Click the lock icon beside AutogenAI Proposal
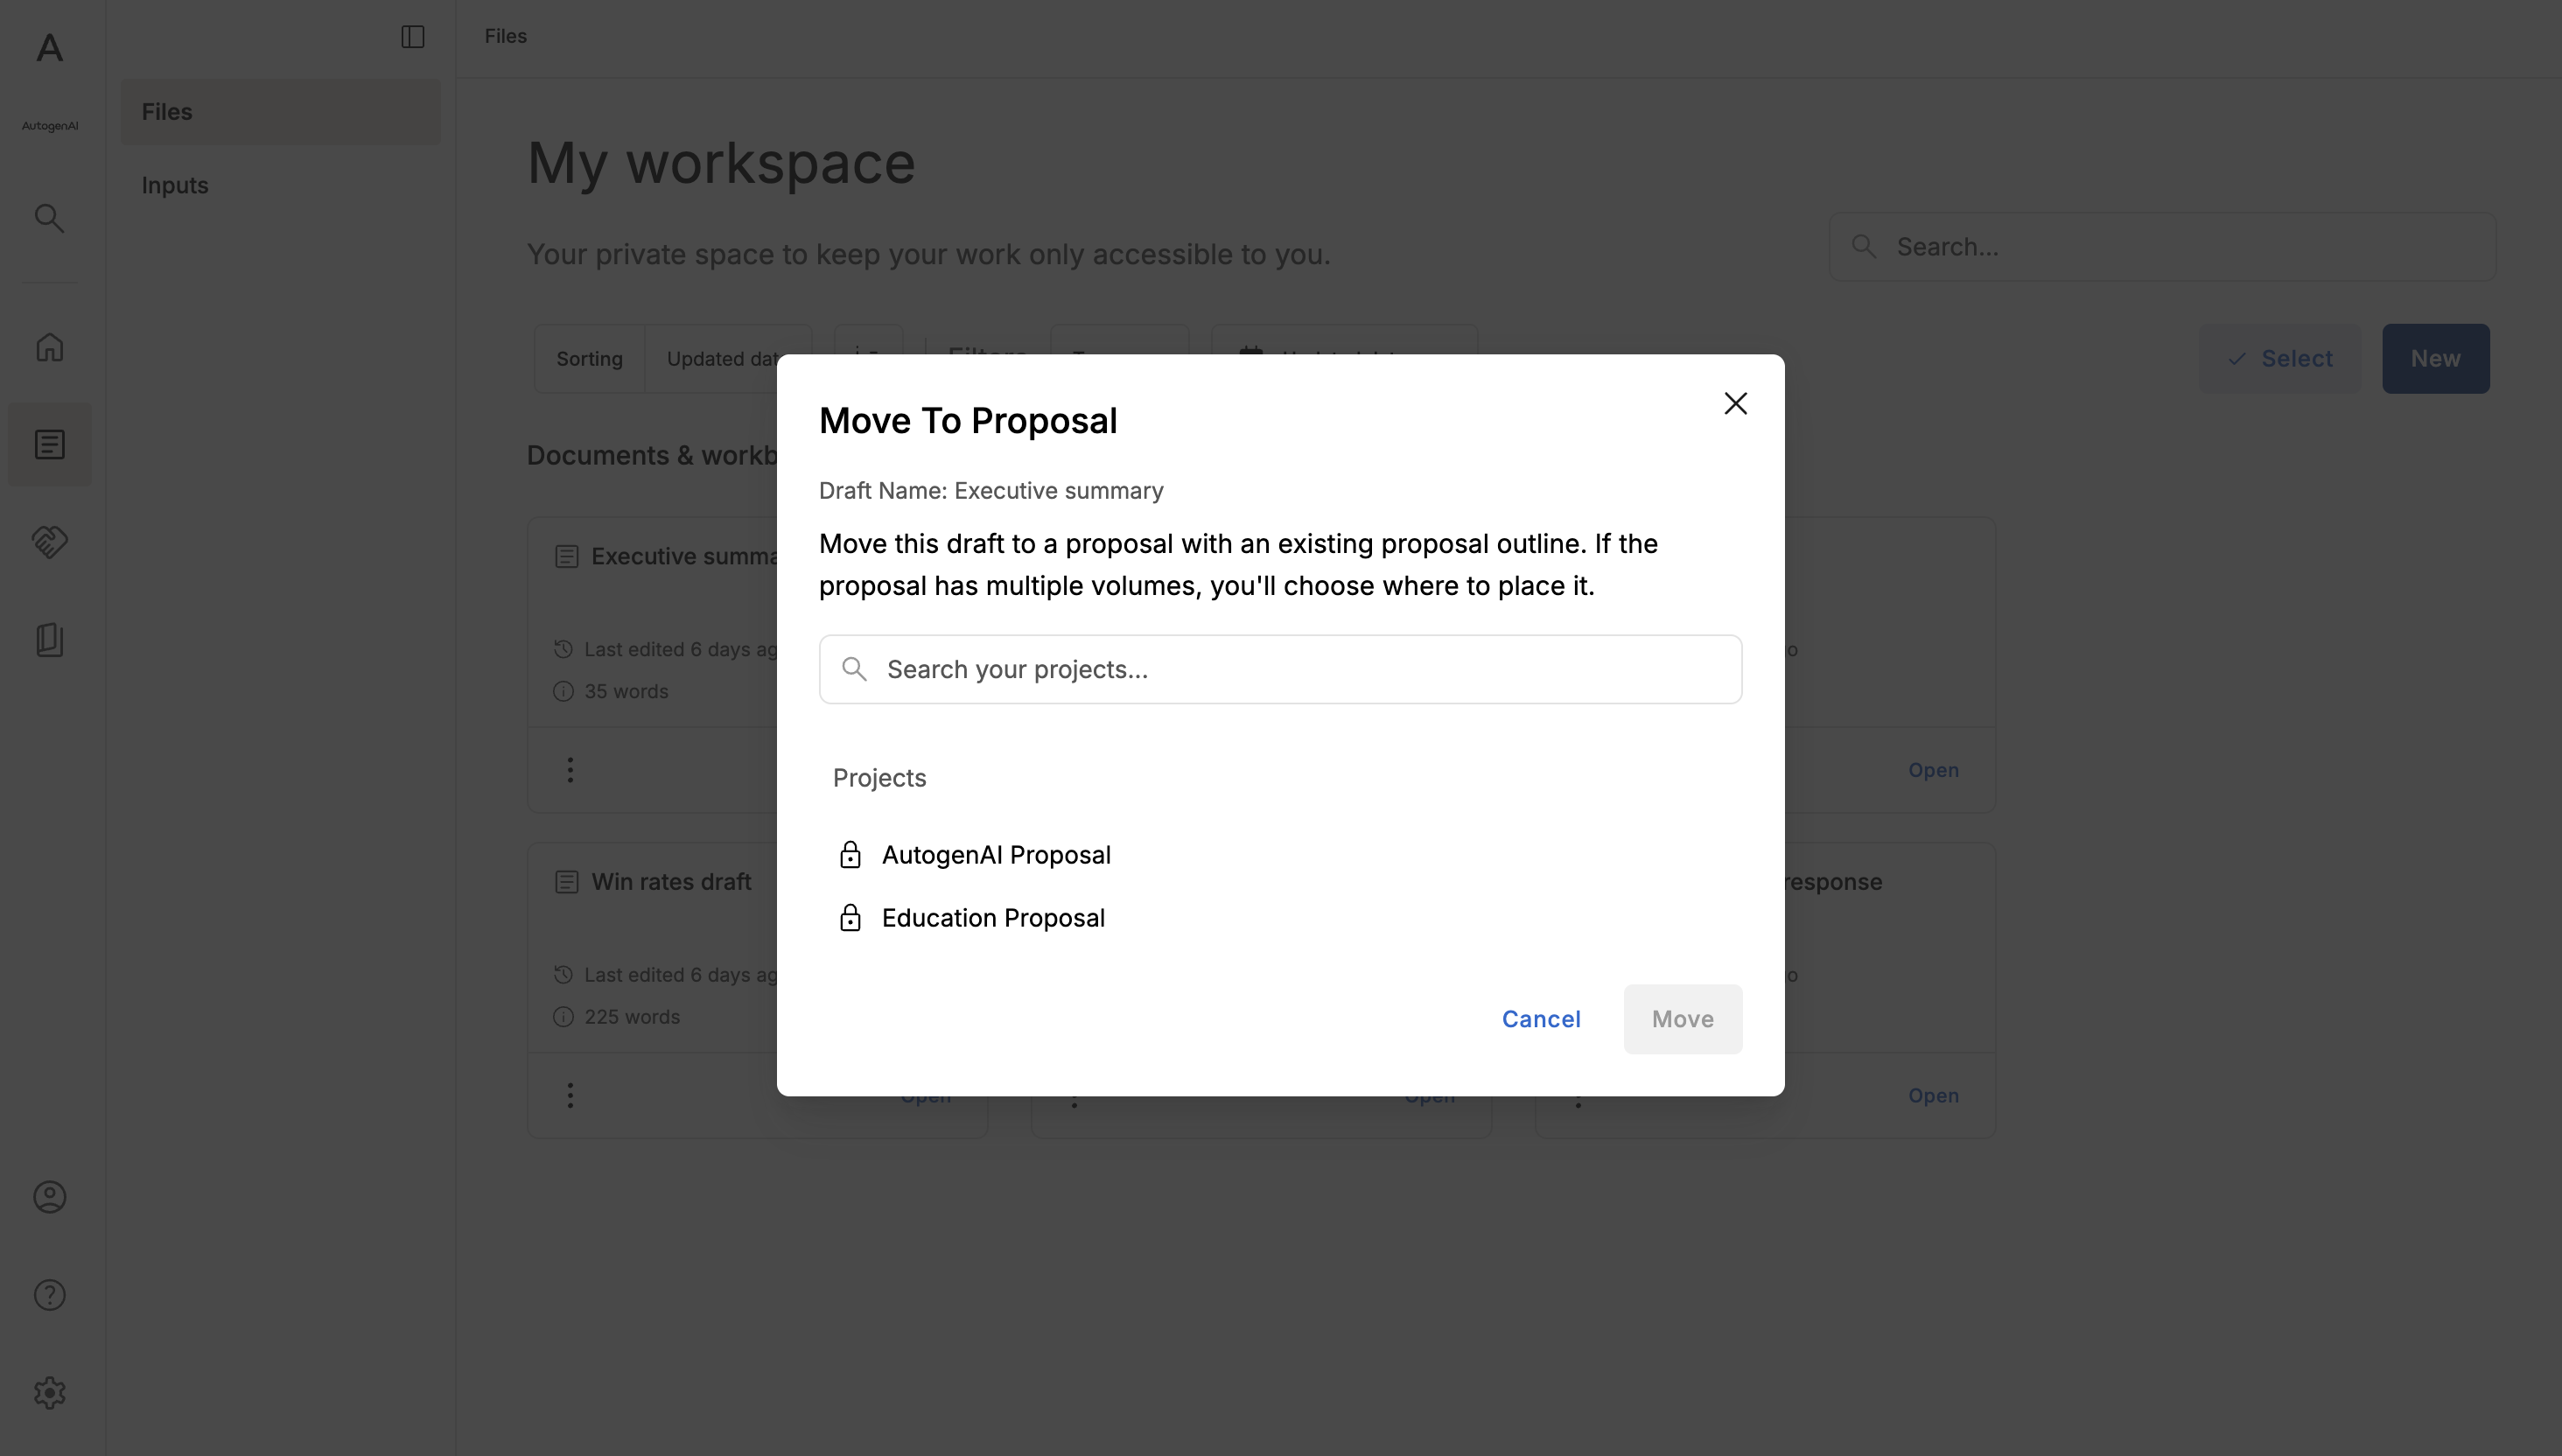Viewport: 2562px width, 1456px height. point(849,855)
